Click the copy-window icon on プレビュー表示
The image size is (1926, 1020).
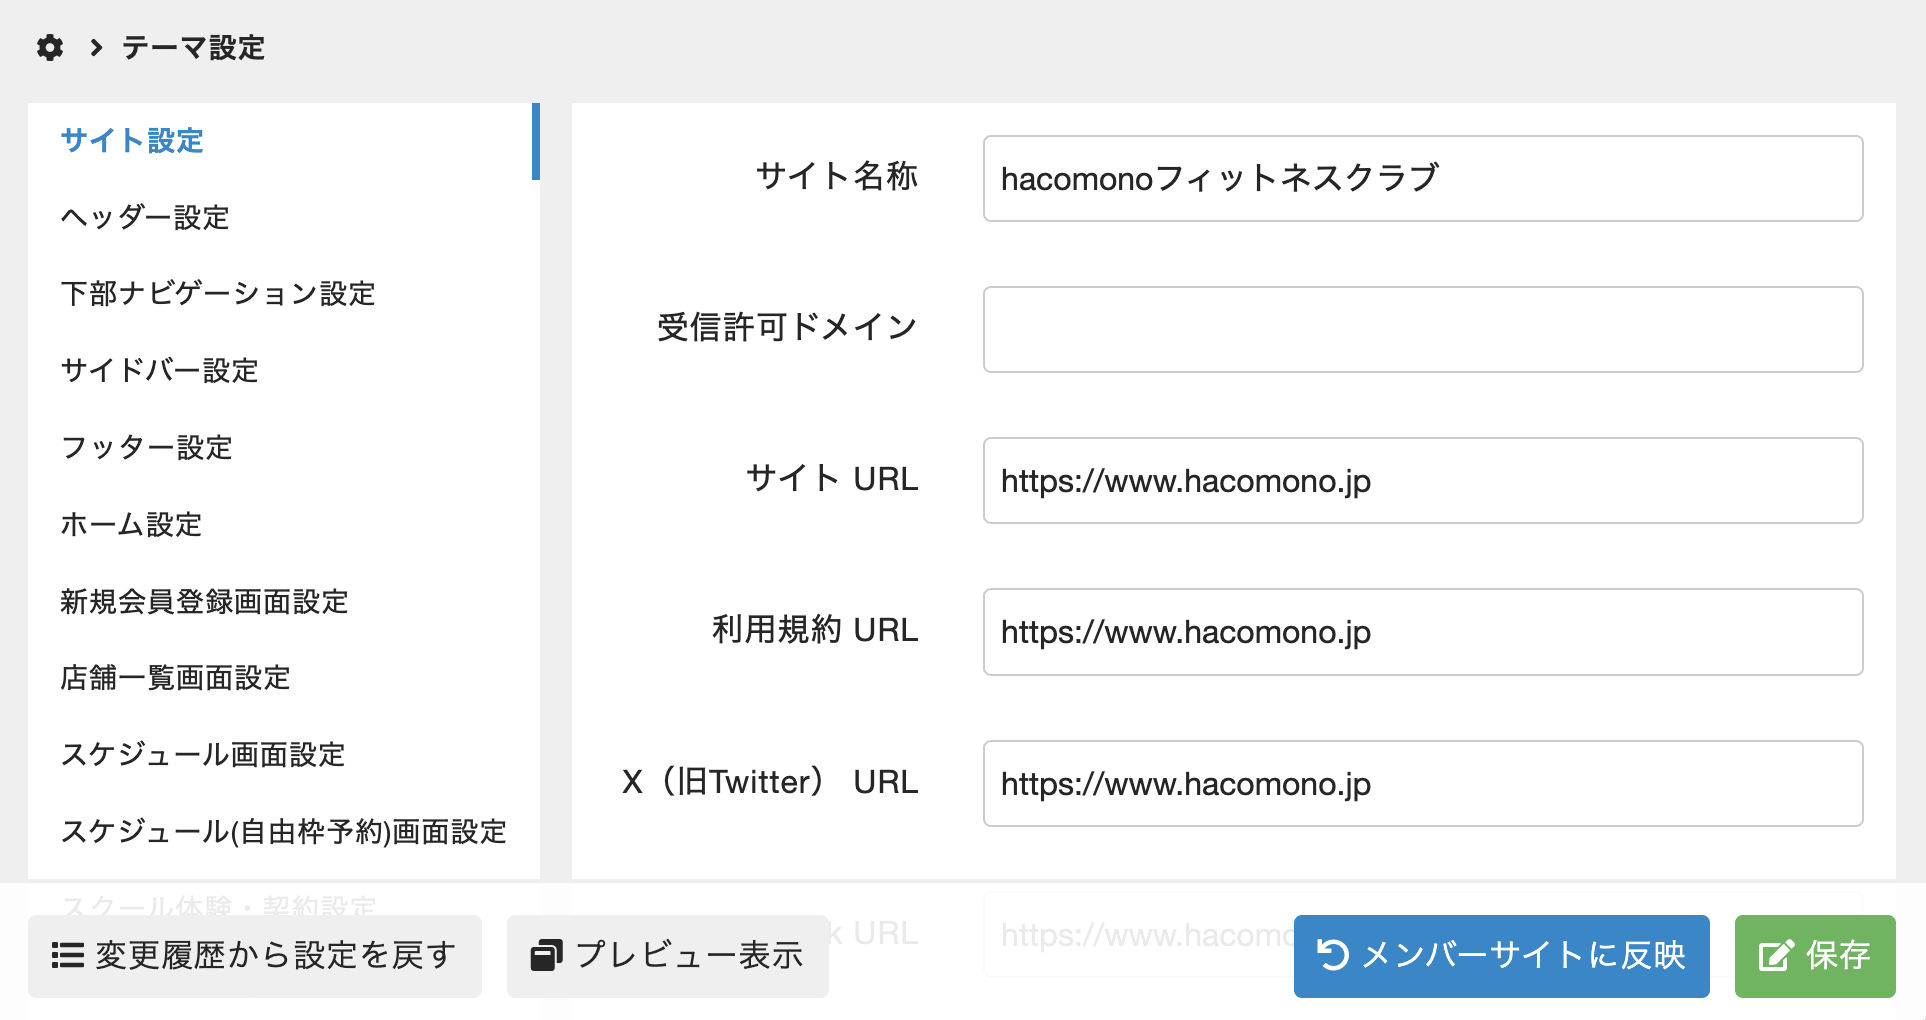point(547,956)
